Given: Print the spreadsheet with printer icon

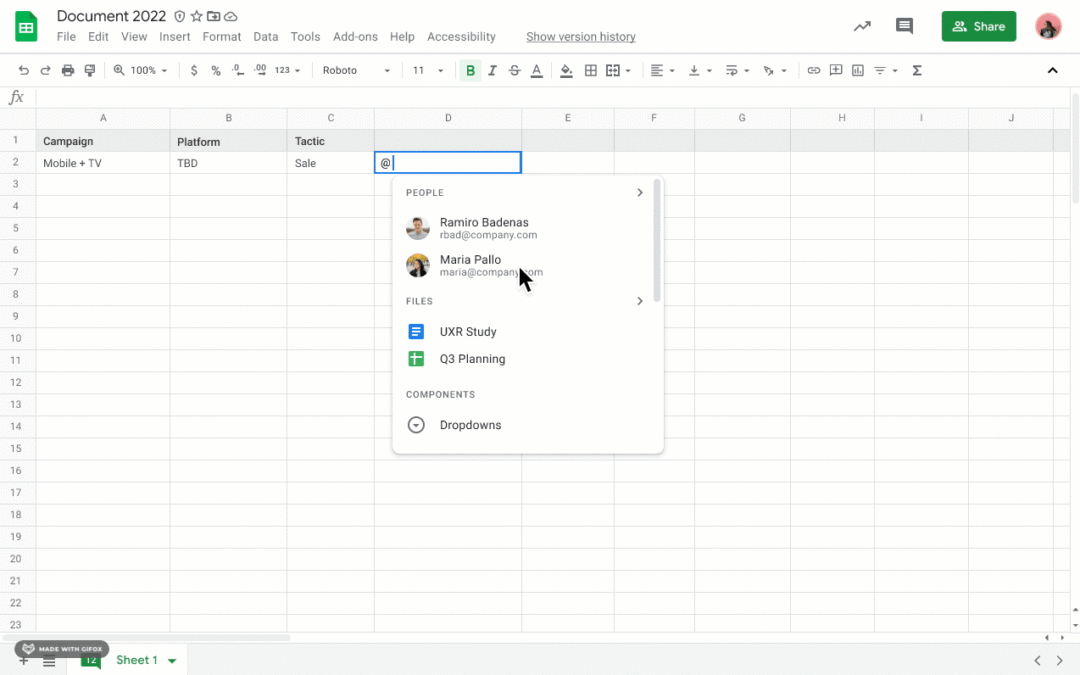Looking at the screenshot, I should 68,70.
